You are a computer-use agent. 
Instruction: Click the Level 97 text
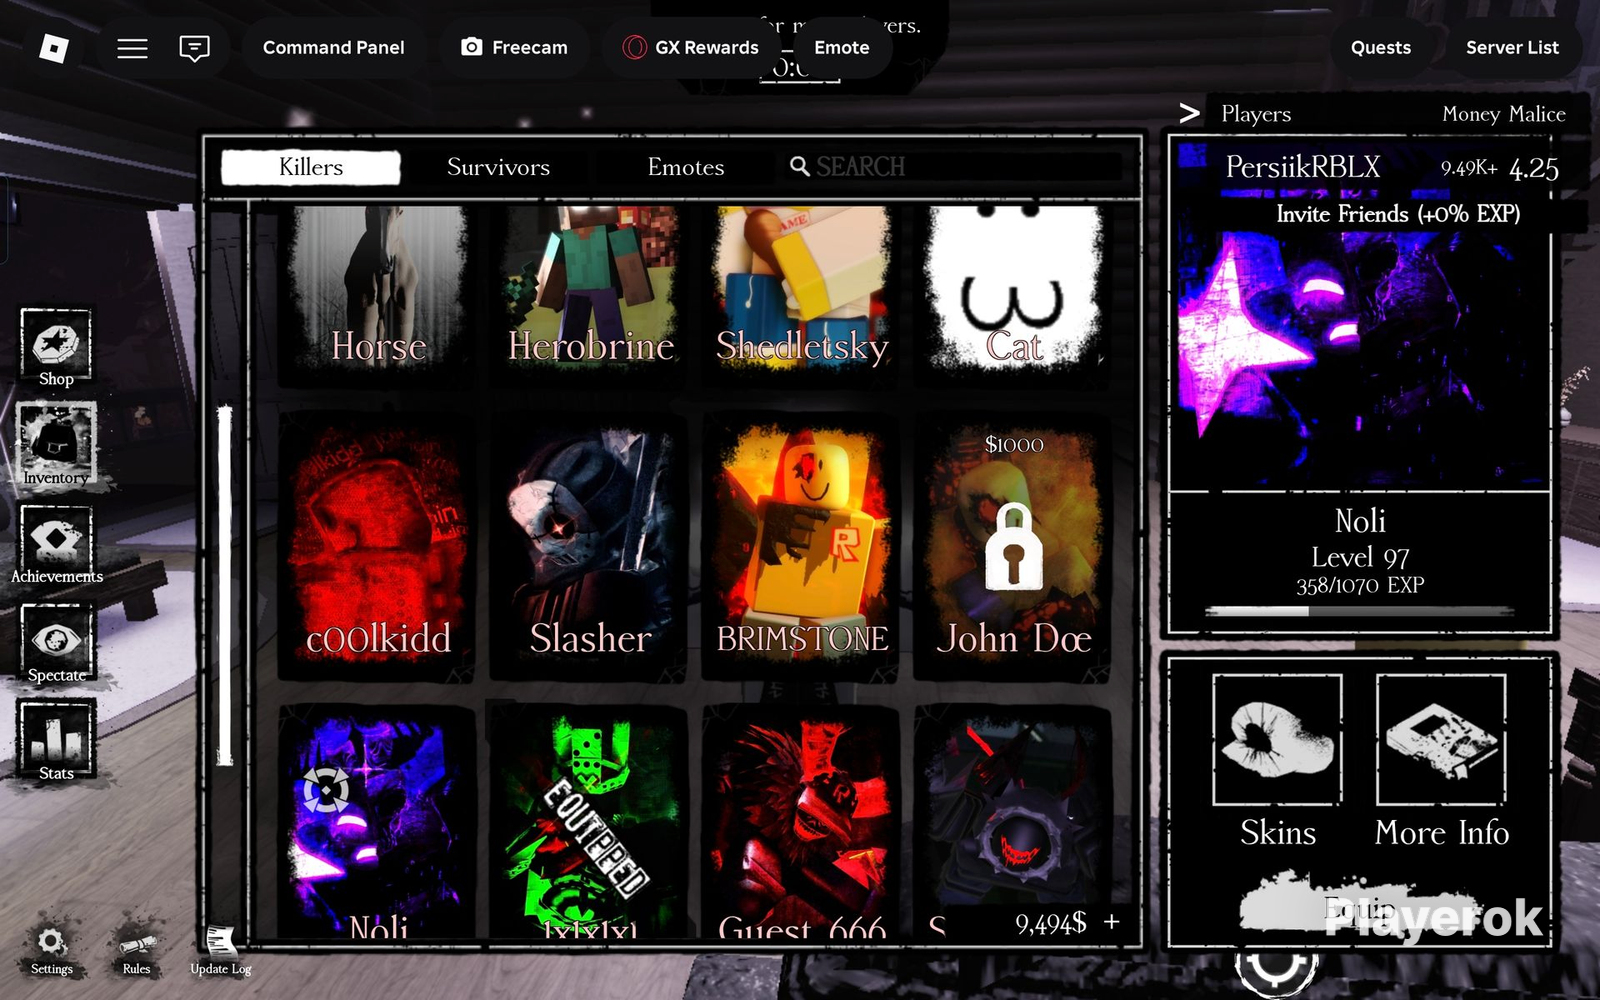click(1360, 557)
